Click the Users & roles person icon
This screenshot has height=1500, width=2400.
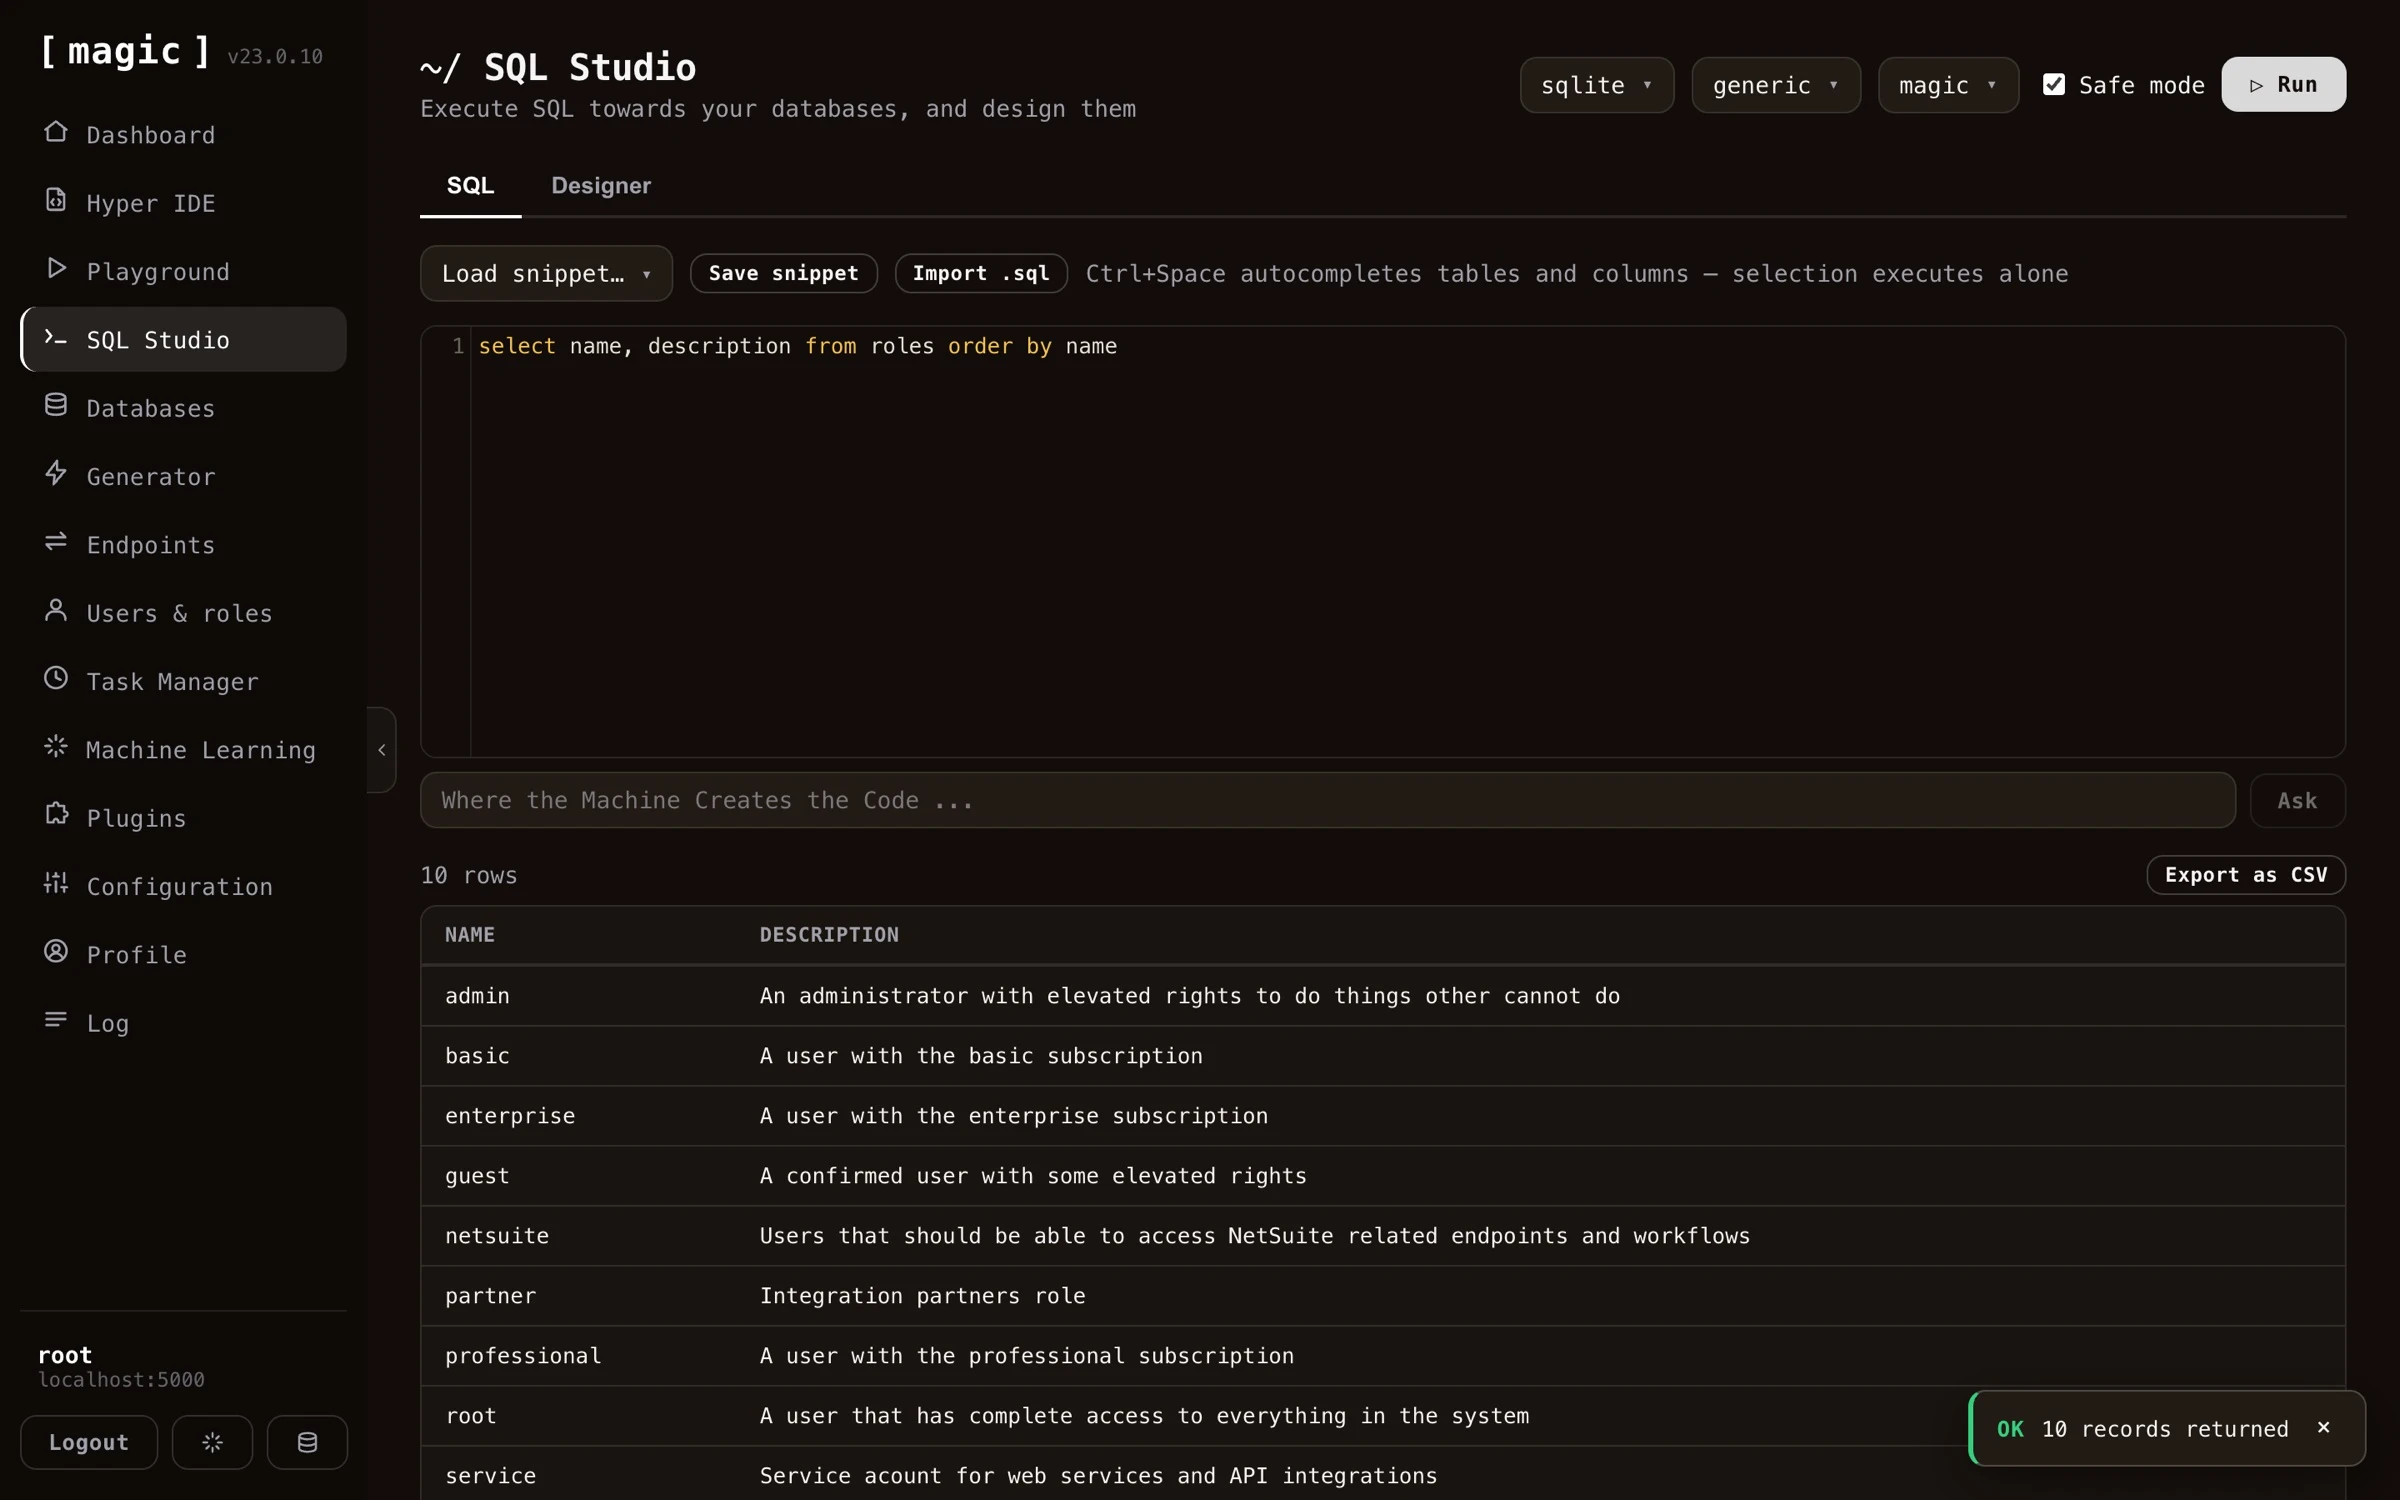(56, 610)
